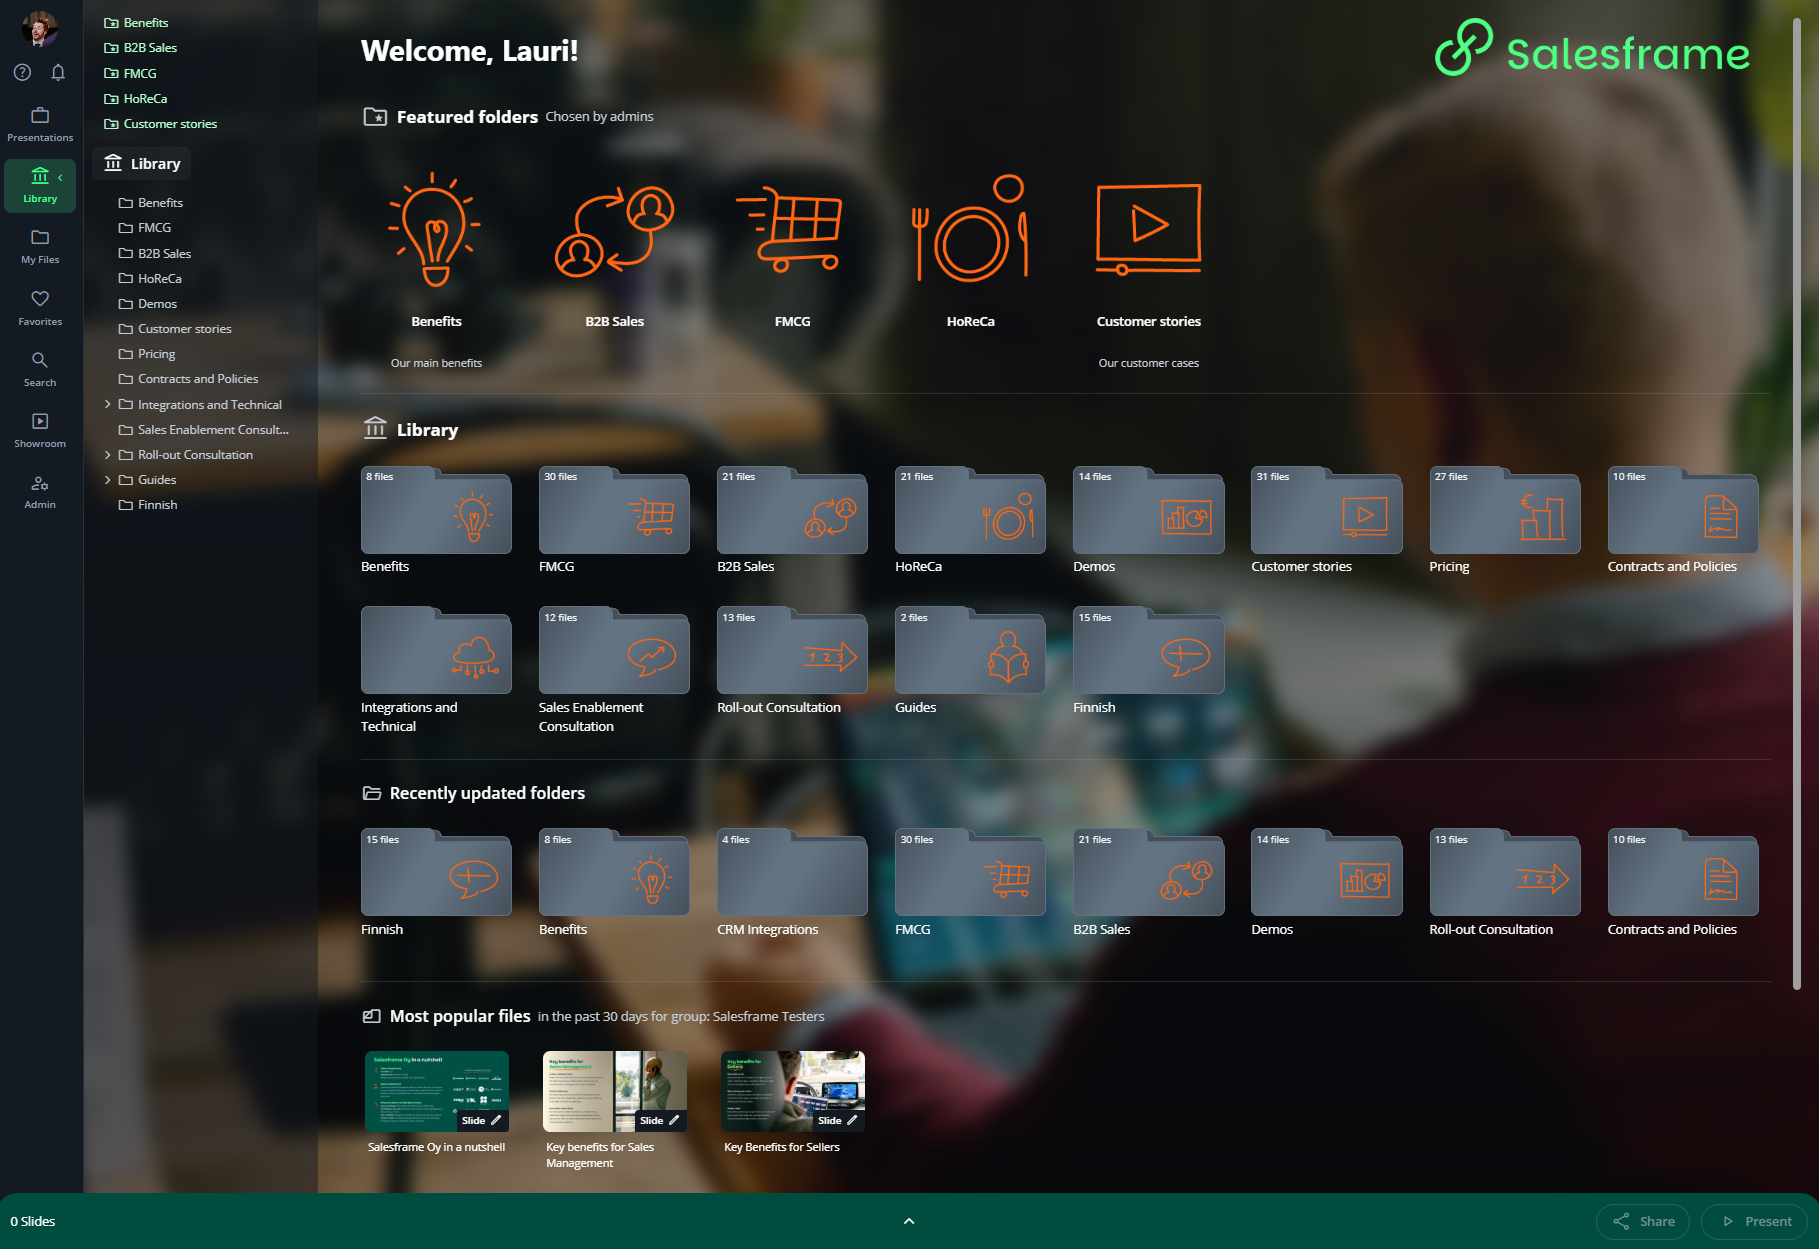
Task: Open Library FMCG folder with 30 files
Action: [614, 510]
